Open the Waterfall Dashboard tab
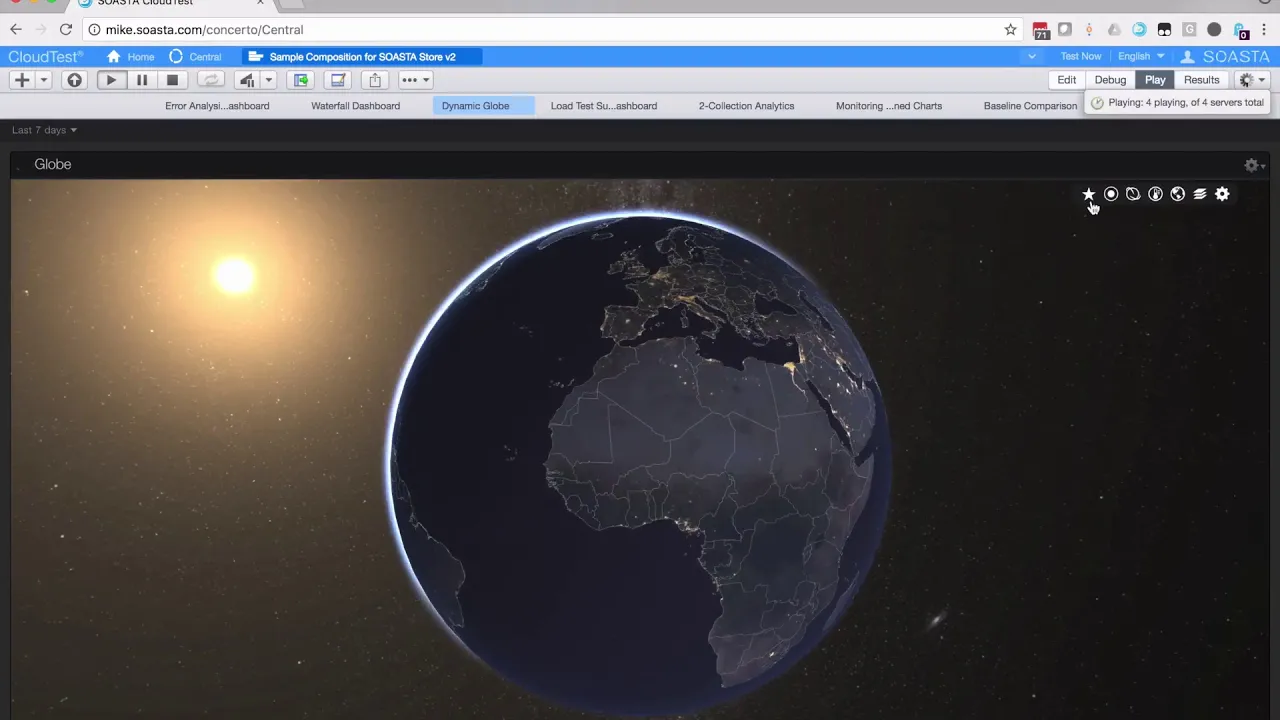Viewport: 1280px width, 720px height. (355, 106)
